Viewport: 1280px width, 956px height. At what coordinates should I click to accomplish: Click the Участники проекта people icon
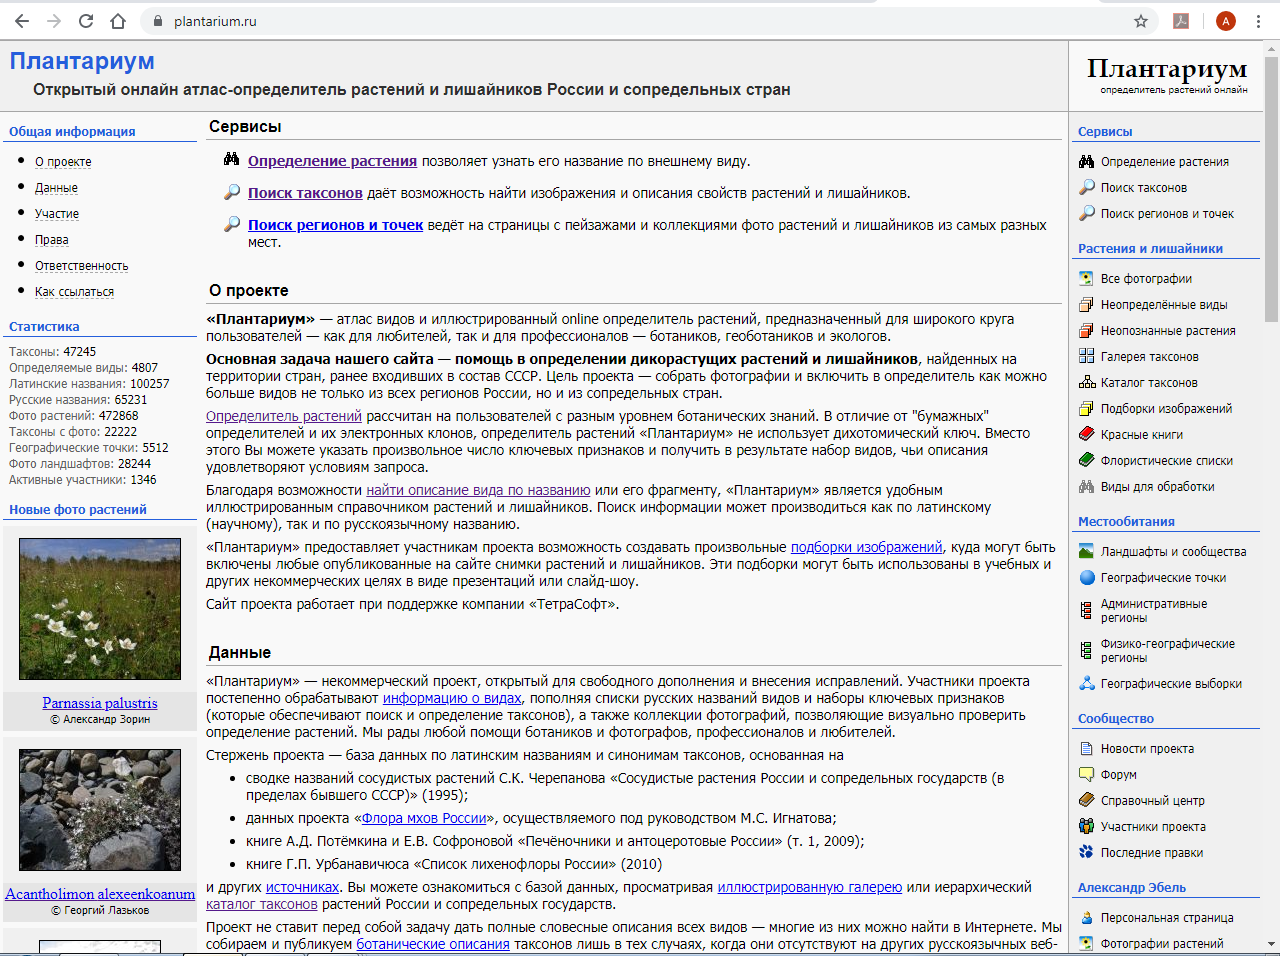[x=1087, y=826]
